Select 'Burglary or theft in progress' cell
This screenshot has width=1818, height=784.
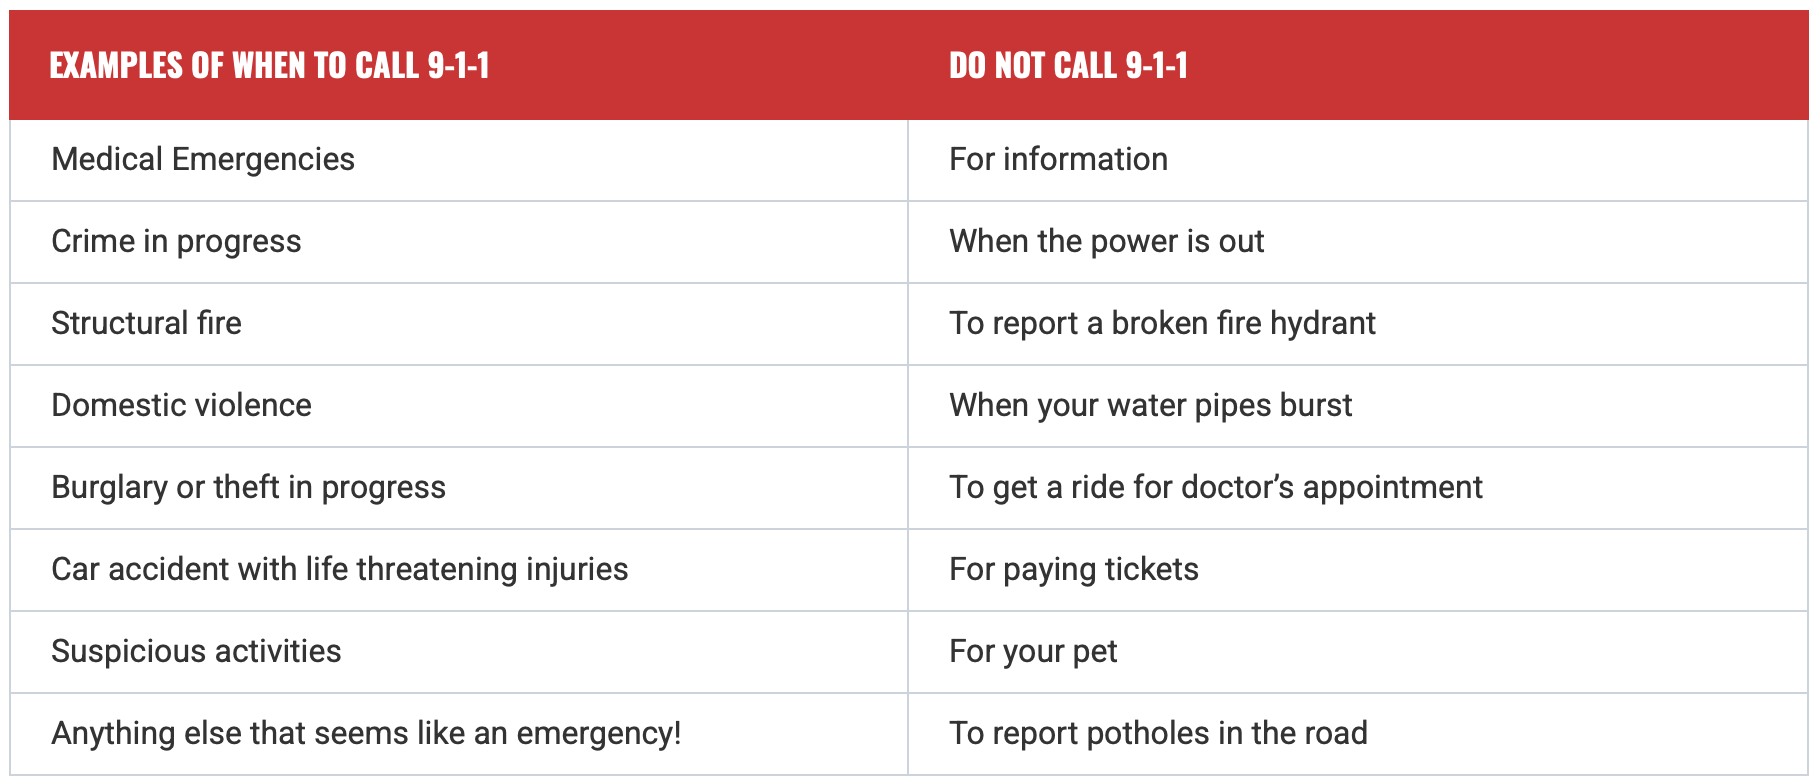[x=248, y=488]
